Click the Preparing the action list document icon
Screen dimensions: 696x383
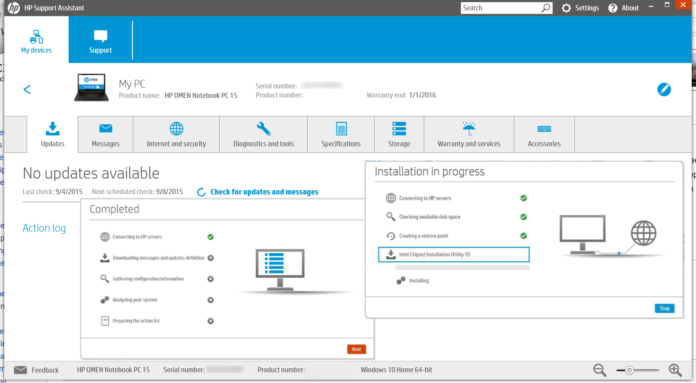pyautogui.click(x=105, y=321)
